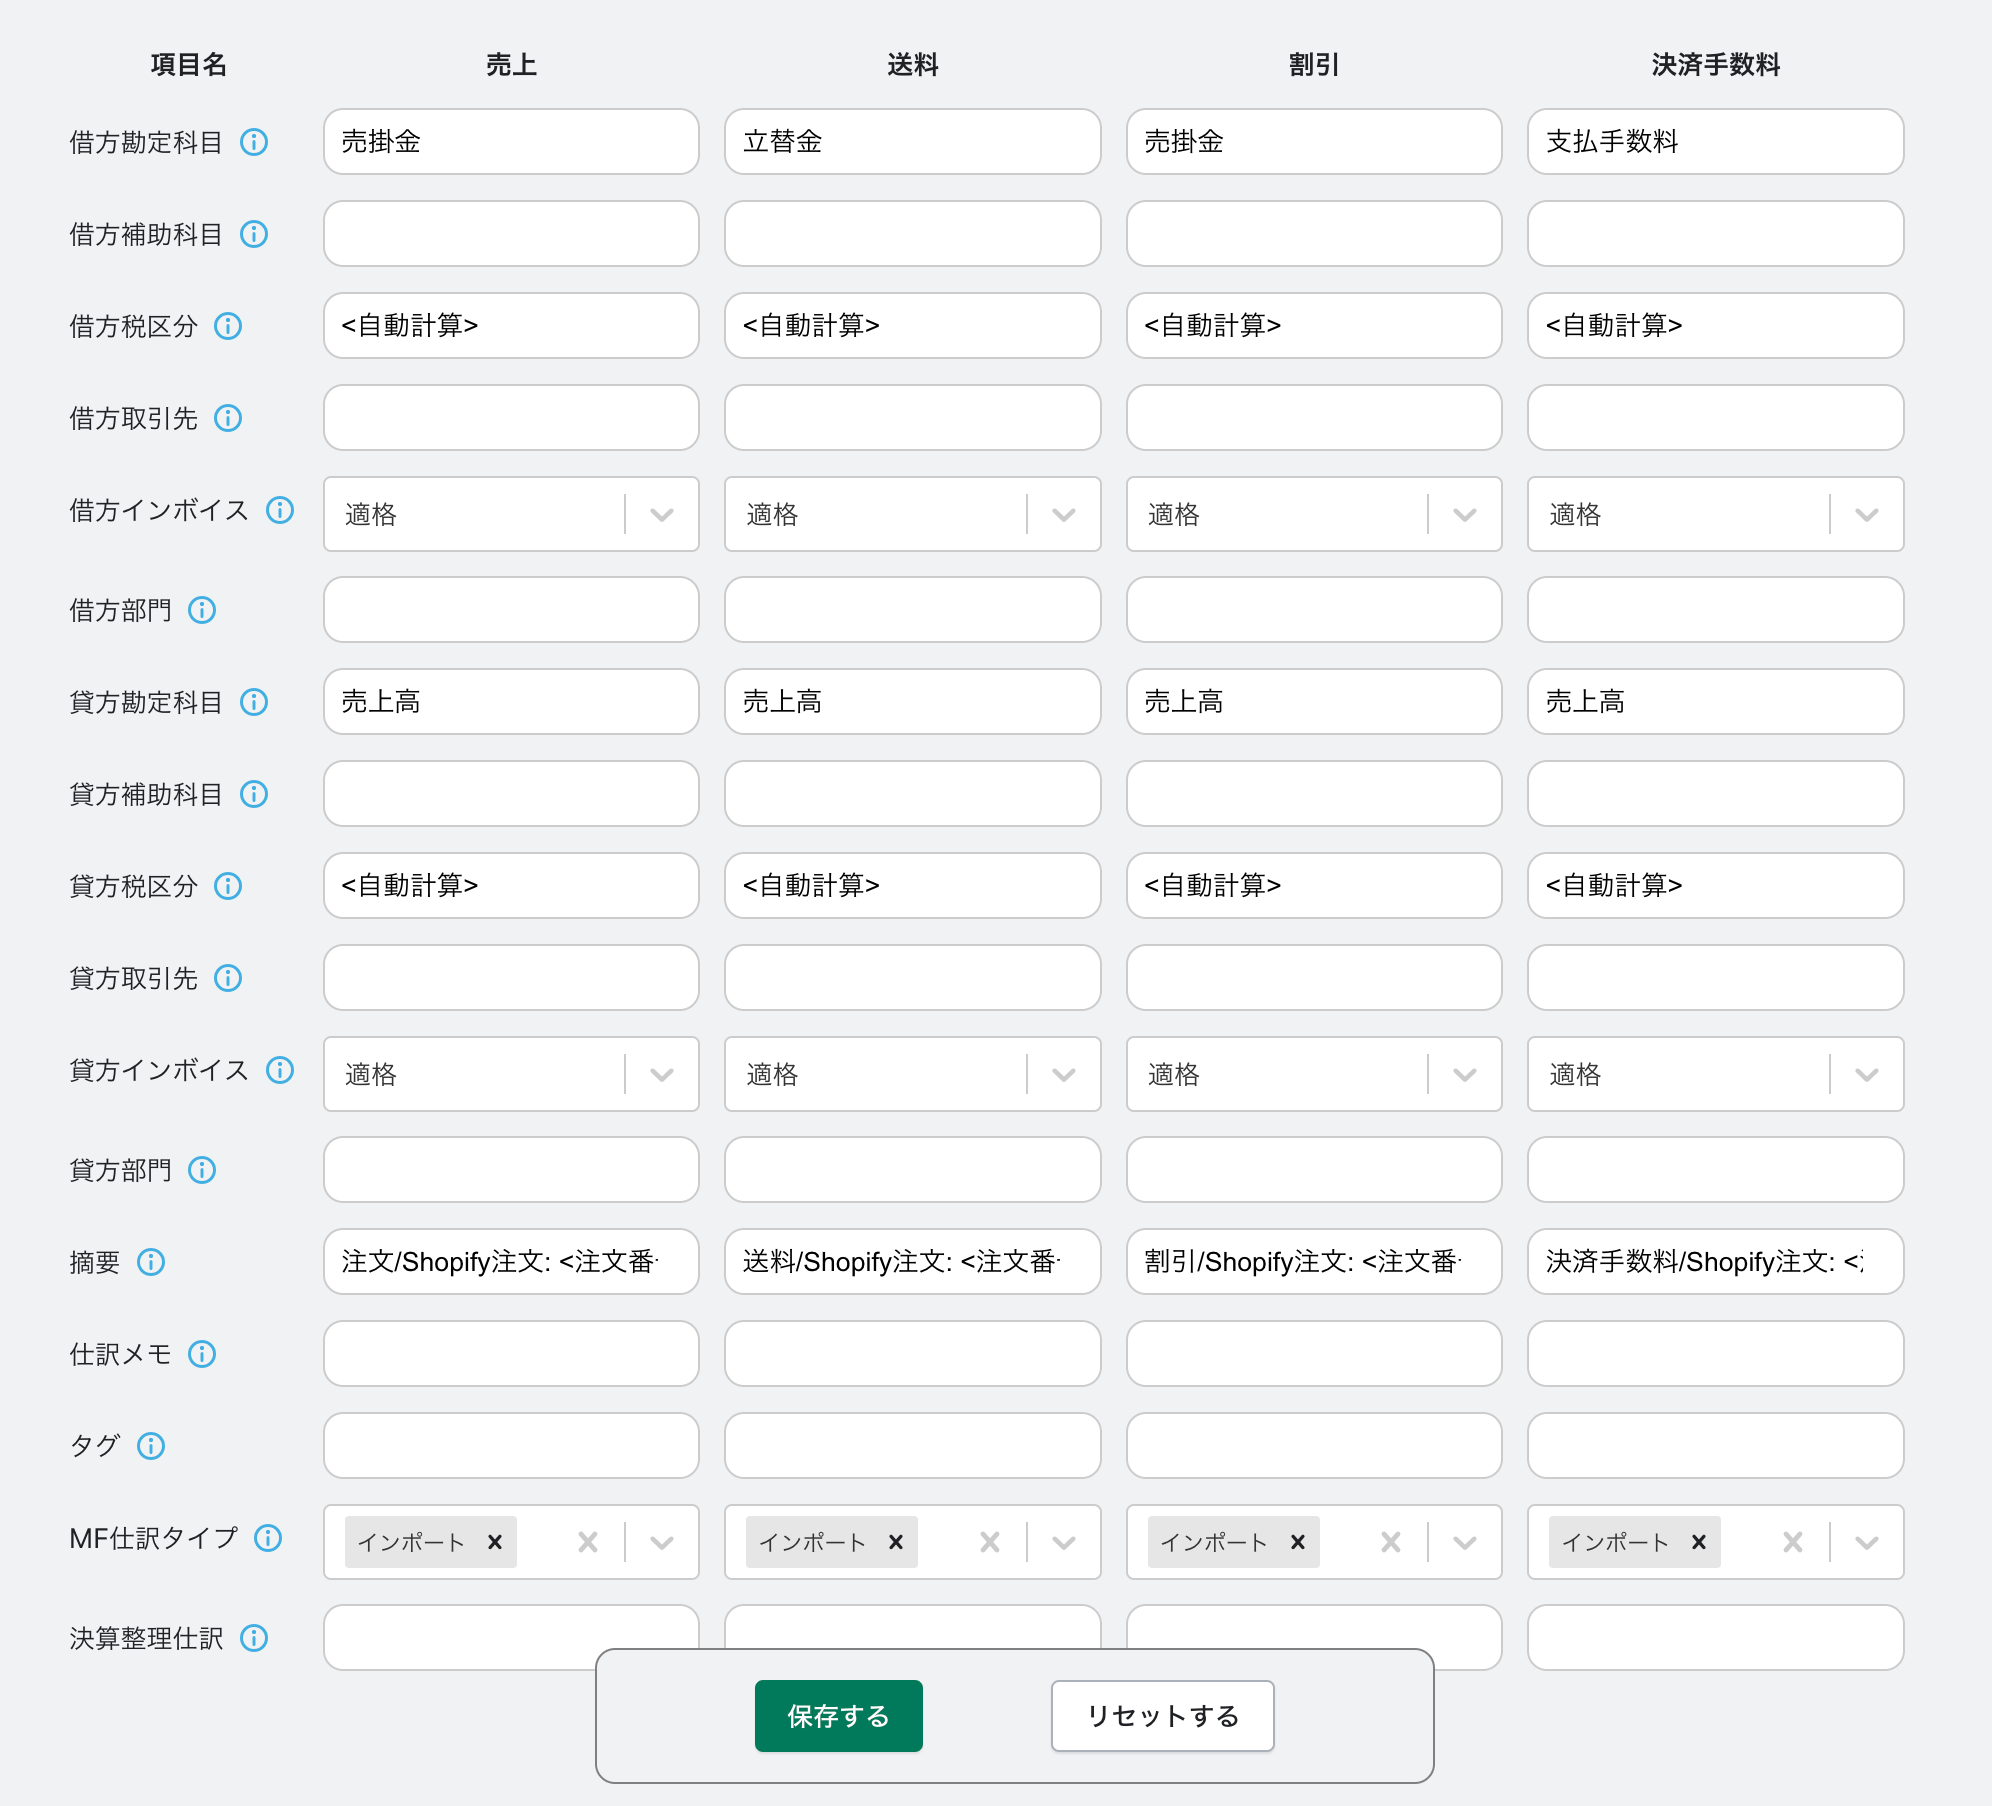Open the 借方インボイス dropdown for 売上
Screen dimensions: 1992x1806
(661, 515)
